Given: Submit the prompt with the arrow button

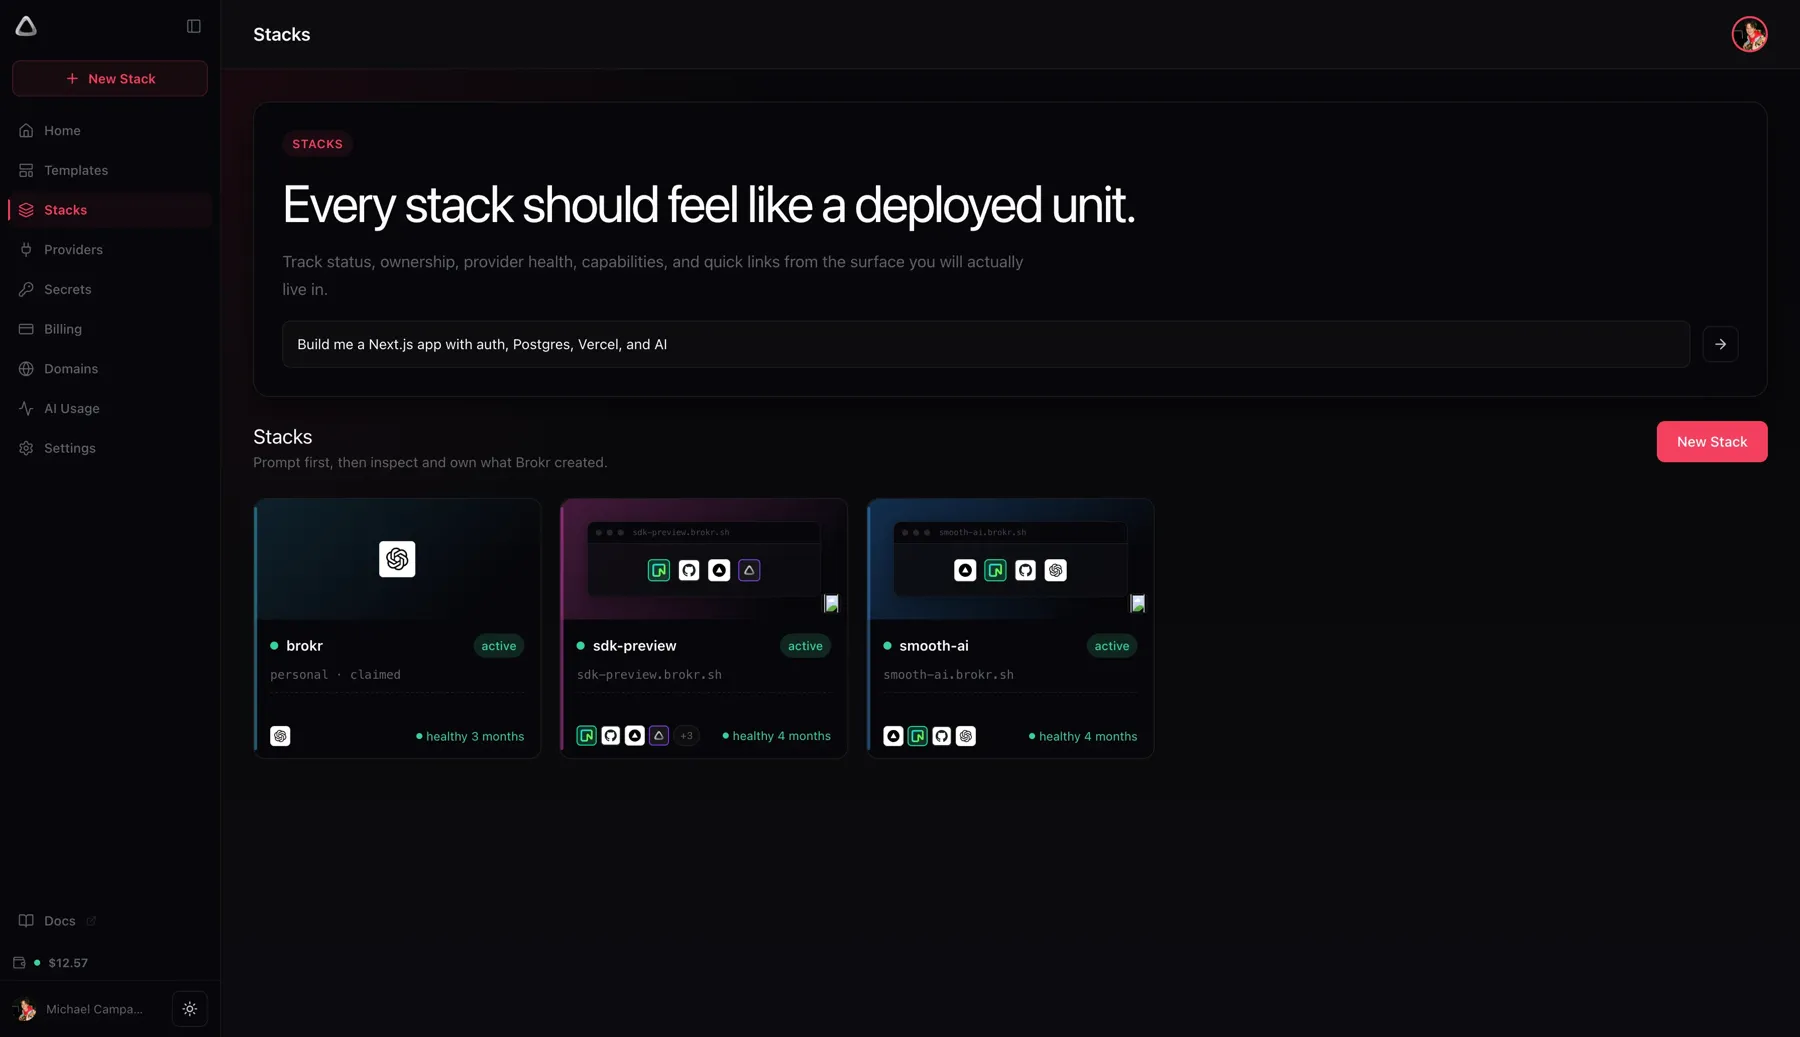Looking at the screenshot, I should point(1720,344).
